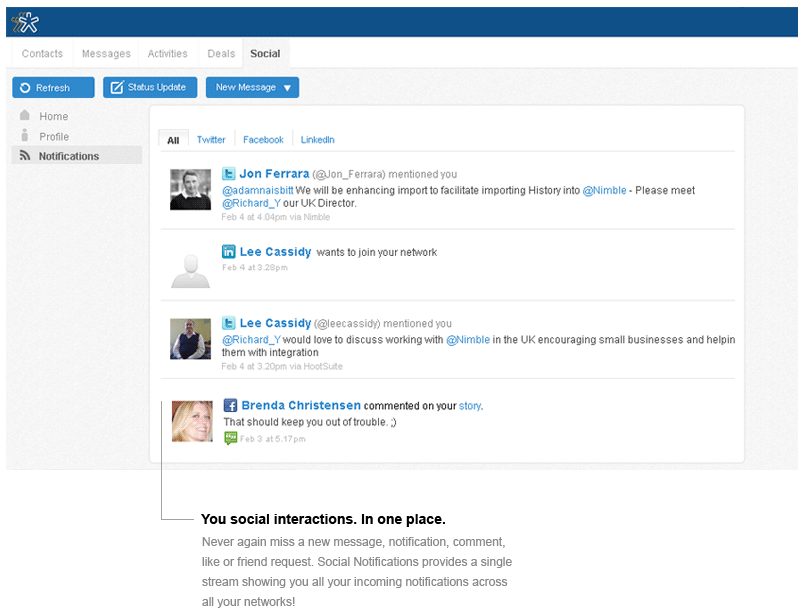The height and width of the screenshot is (615, 807).
Task: Click the Nimble logo in header
Action: click(x=26, y=22)
